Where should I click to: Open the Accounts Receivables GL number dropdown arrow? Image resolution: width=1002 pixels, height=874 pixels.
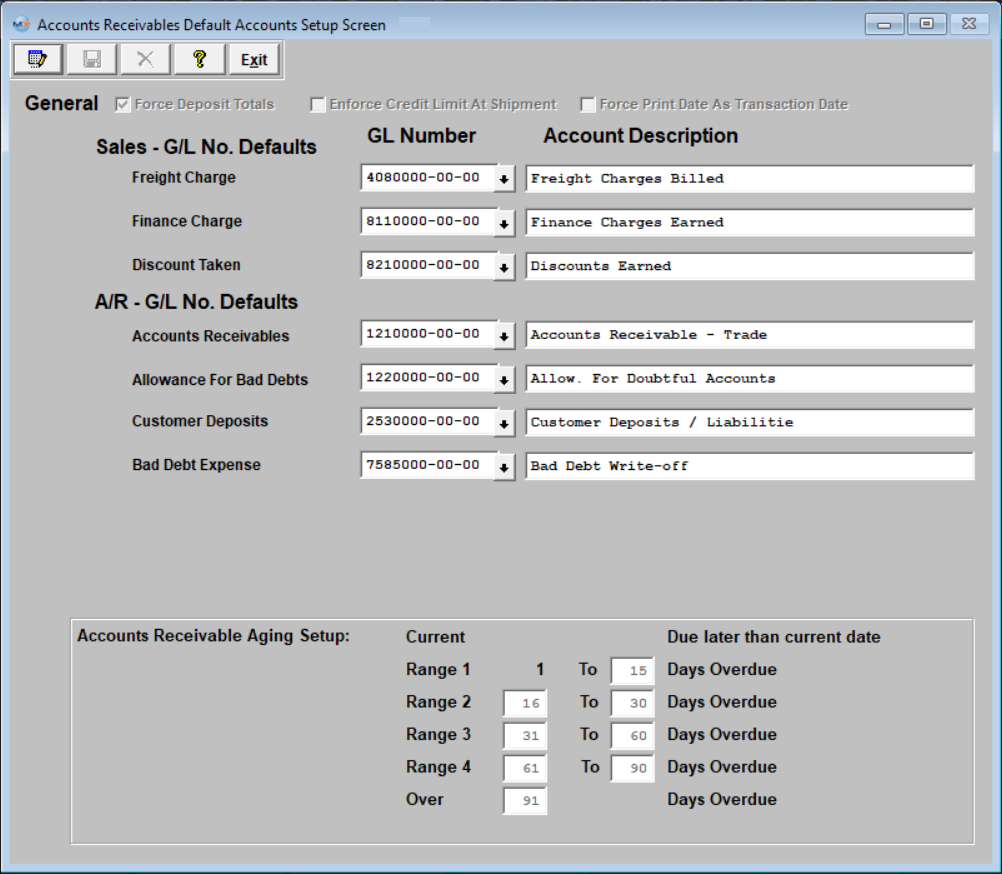[504, 335]
